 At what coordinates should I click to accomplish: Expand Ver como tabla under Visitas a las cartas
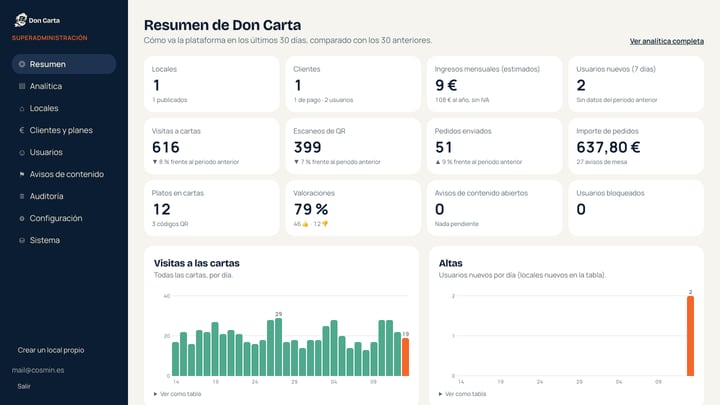(177, 394)
